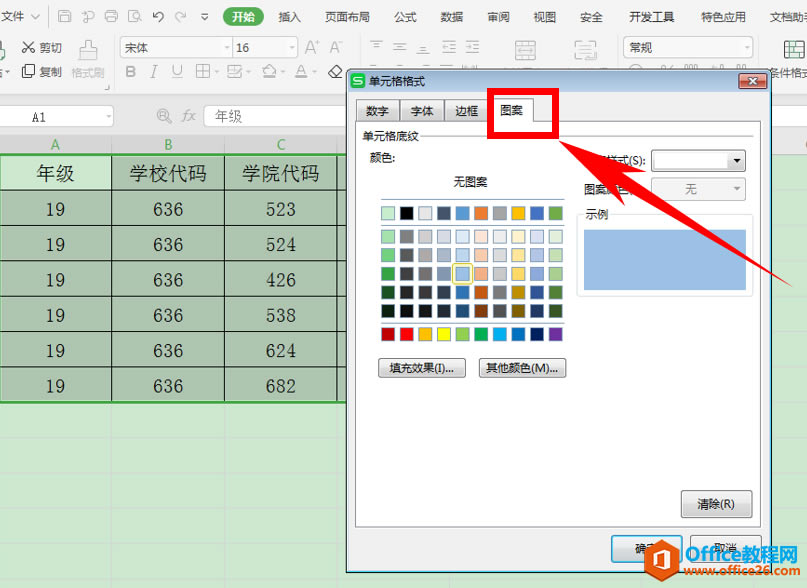Pick the orange color swatch in top row

481,213
